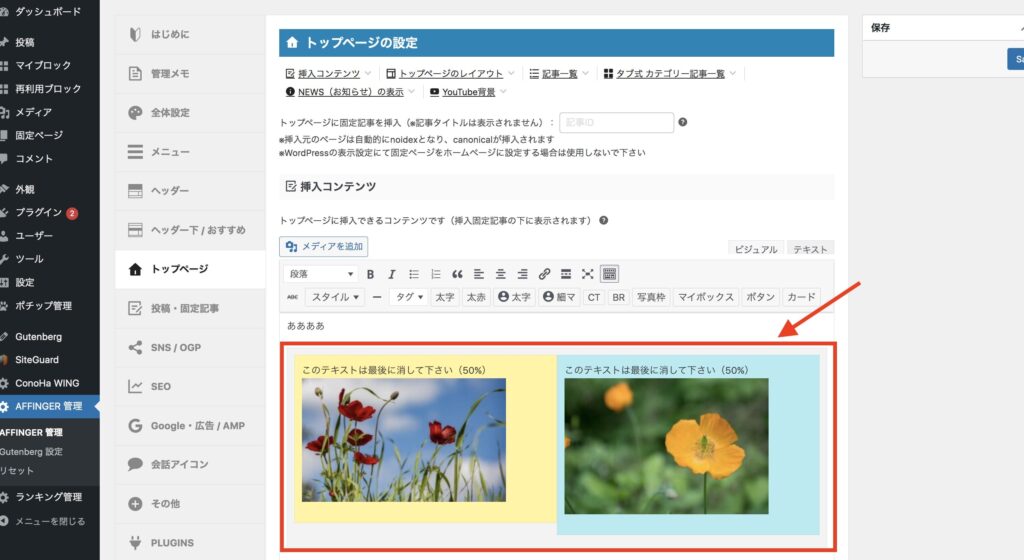Open the SEO settings menu item
The image size is (1024, 560).
pyautogui.click(x=160, y=386)
